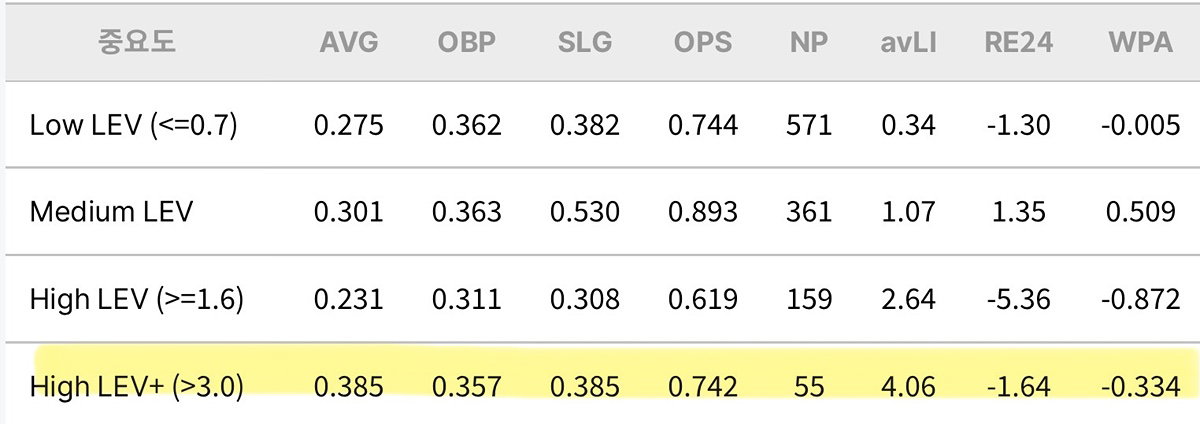The width and height of the screenshot is (1200, 424).
Task: Click the -0.872 WPA value in High LEV row
Action: pyautogui.click(x=1137, y=299)
